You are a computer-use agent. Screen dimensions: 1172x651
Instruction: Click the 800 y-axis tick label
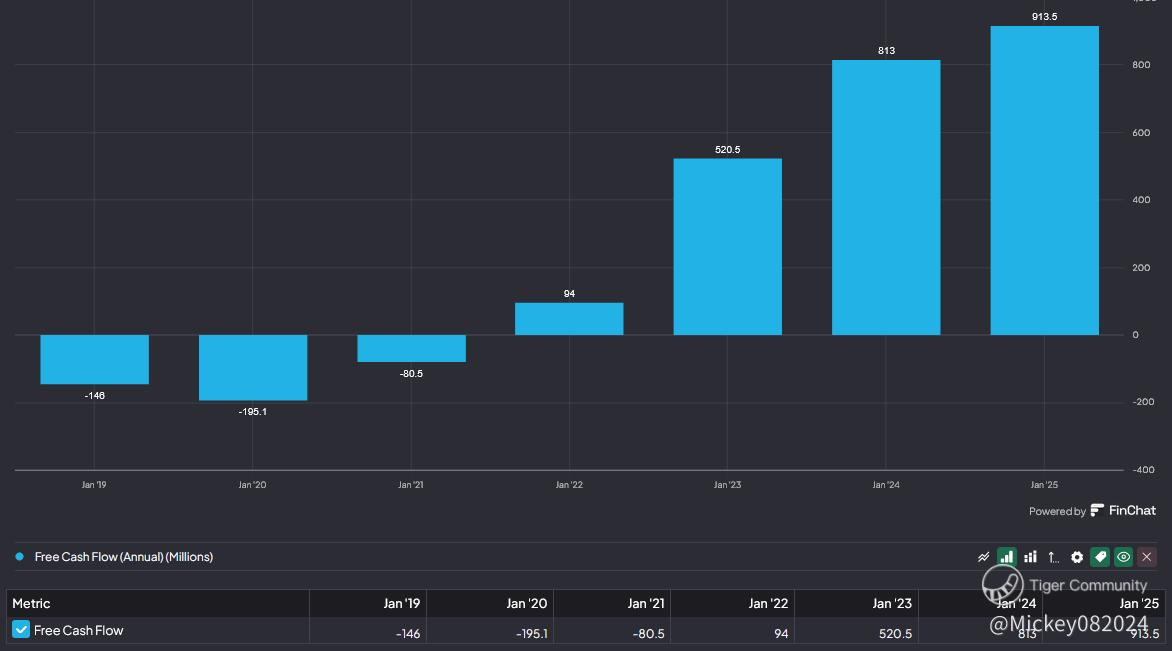(1141, 65)
